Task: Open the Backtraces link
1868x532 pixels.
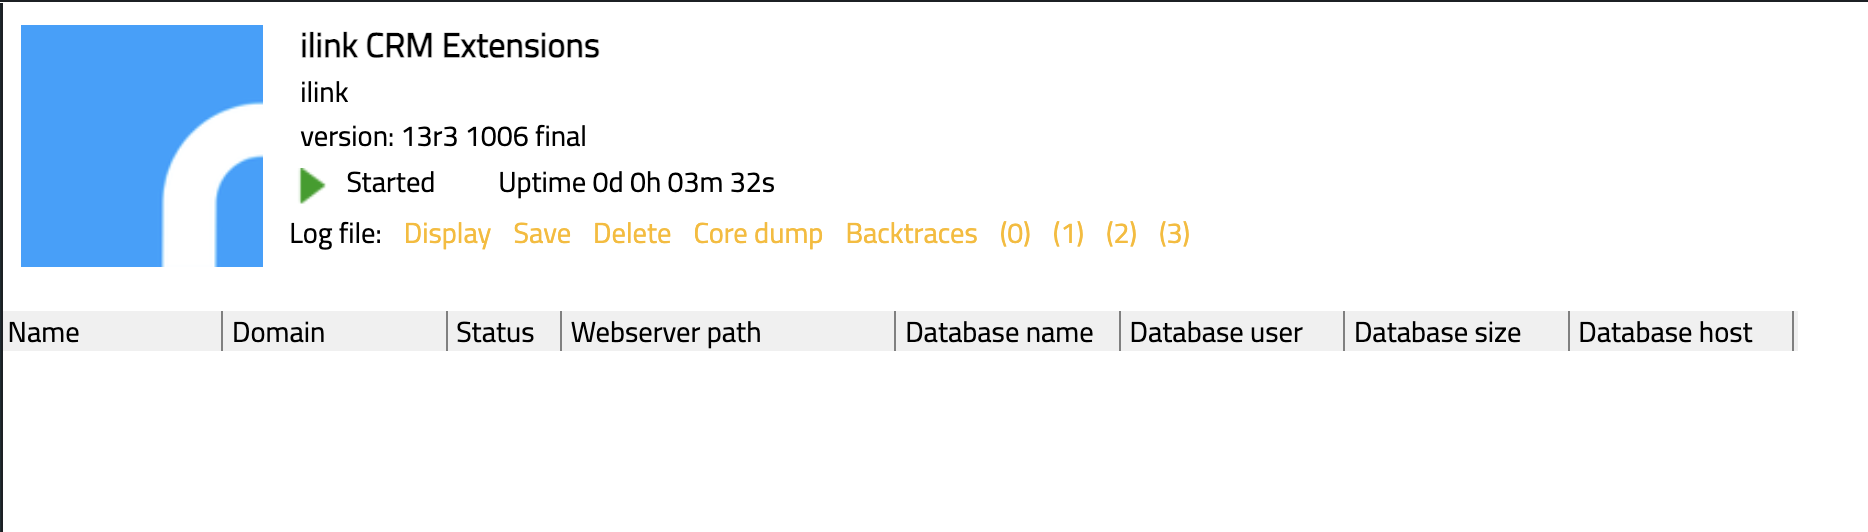Action: click(911, 234)
